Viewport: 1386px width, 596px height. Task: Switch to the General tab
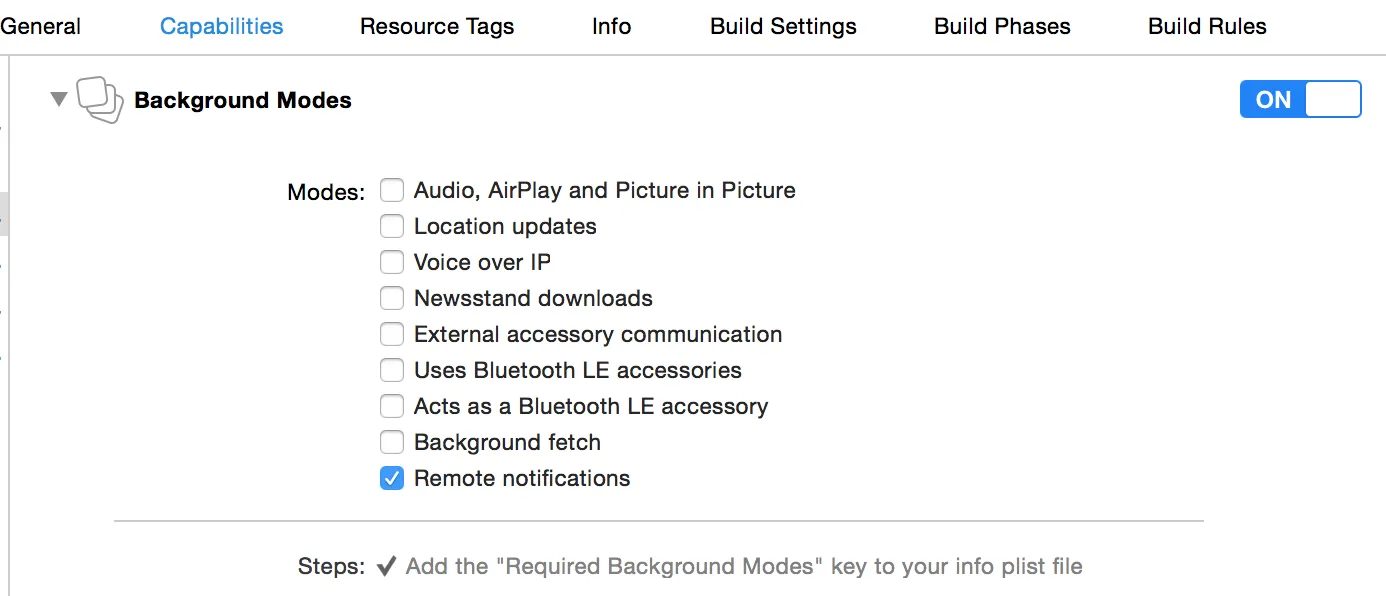coord(41,27)
